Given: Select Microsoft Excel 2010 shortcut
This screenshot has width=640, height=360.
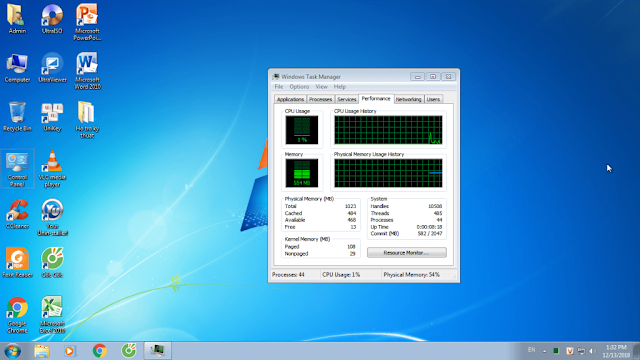Looking at the screenshot, I should pos(52,315).
